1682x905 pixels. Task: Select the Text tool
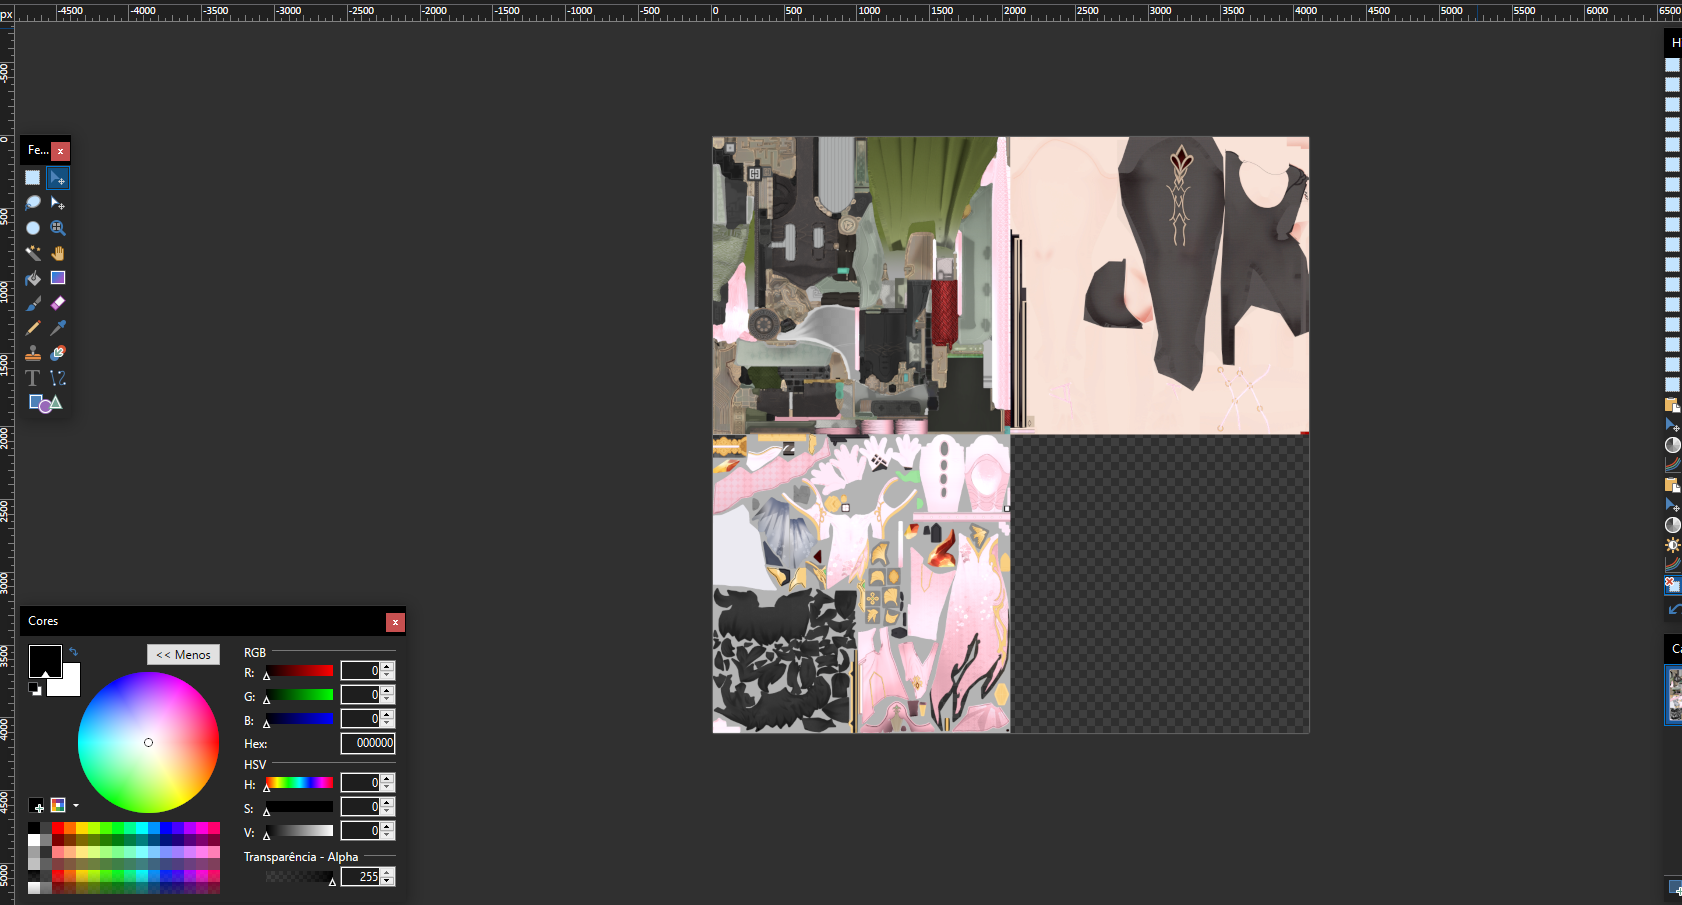click(33, 378)
